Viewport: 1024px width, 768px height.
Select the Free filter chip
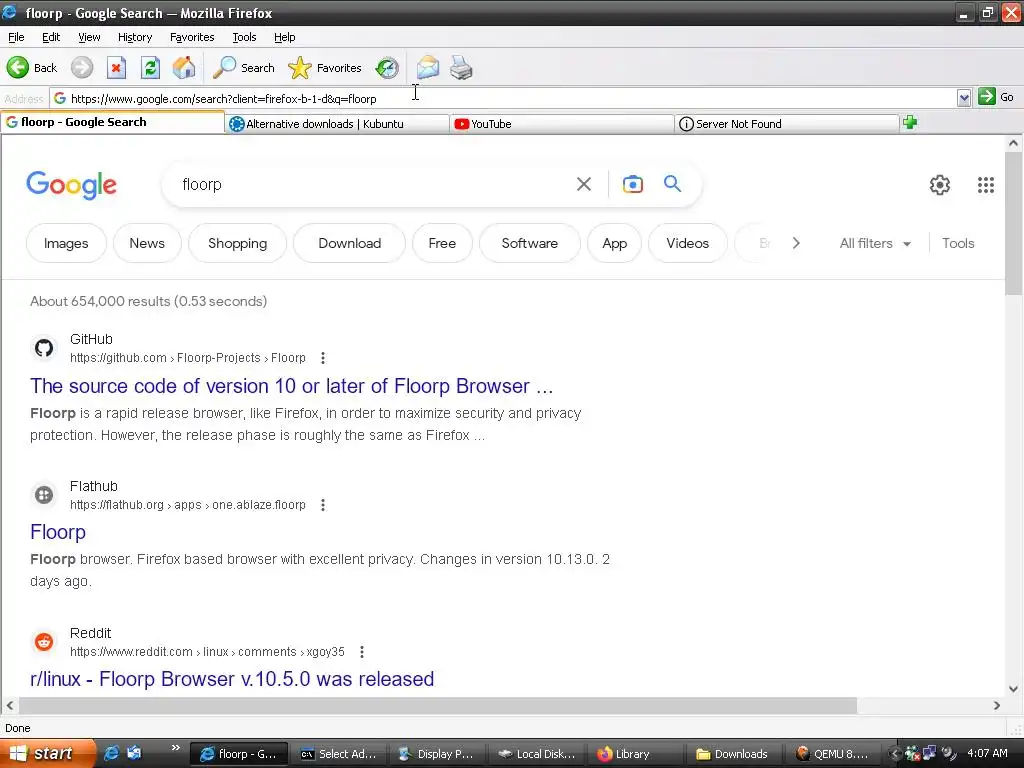point(442,243)
